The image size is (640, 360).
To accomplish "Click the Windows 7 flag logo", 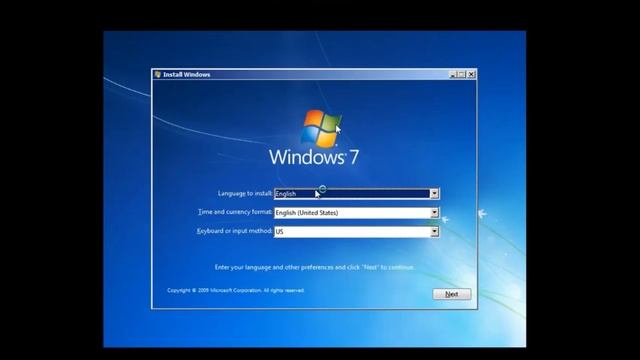I will pyautogui.click(x=321, y=128).
